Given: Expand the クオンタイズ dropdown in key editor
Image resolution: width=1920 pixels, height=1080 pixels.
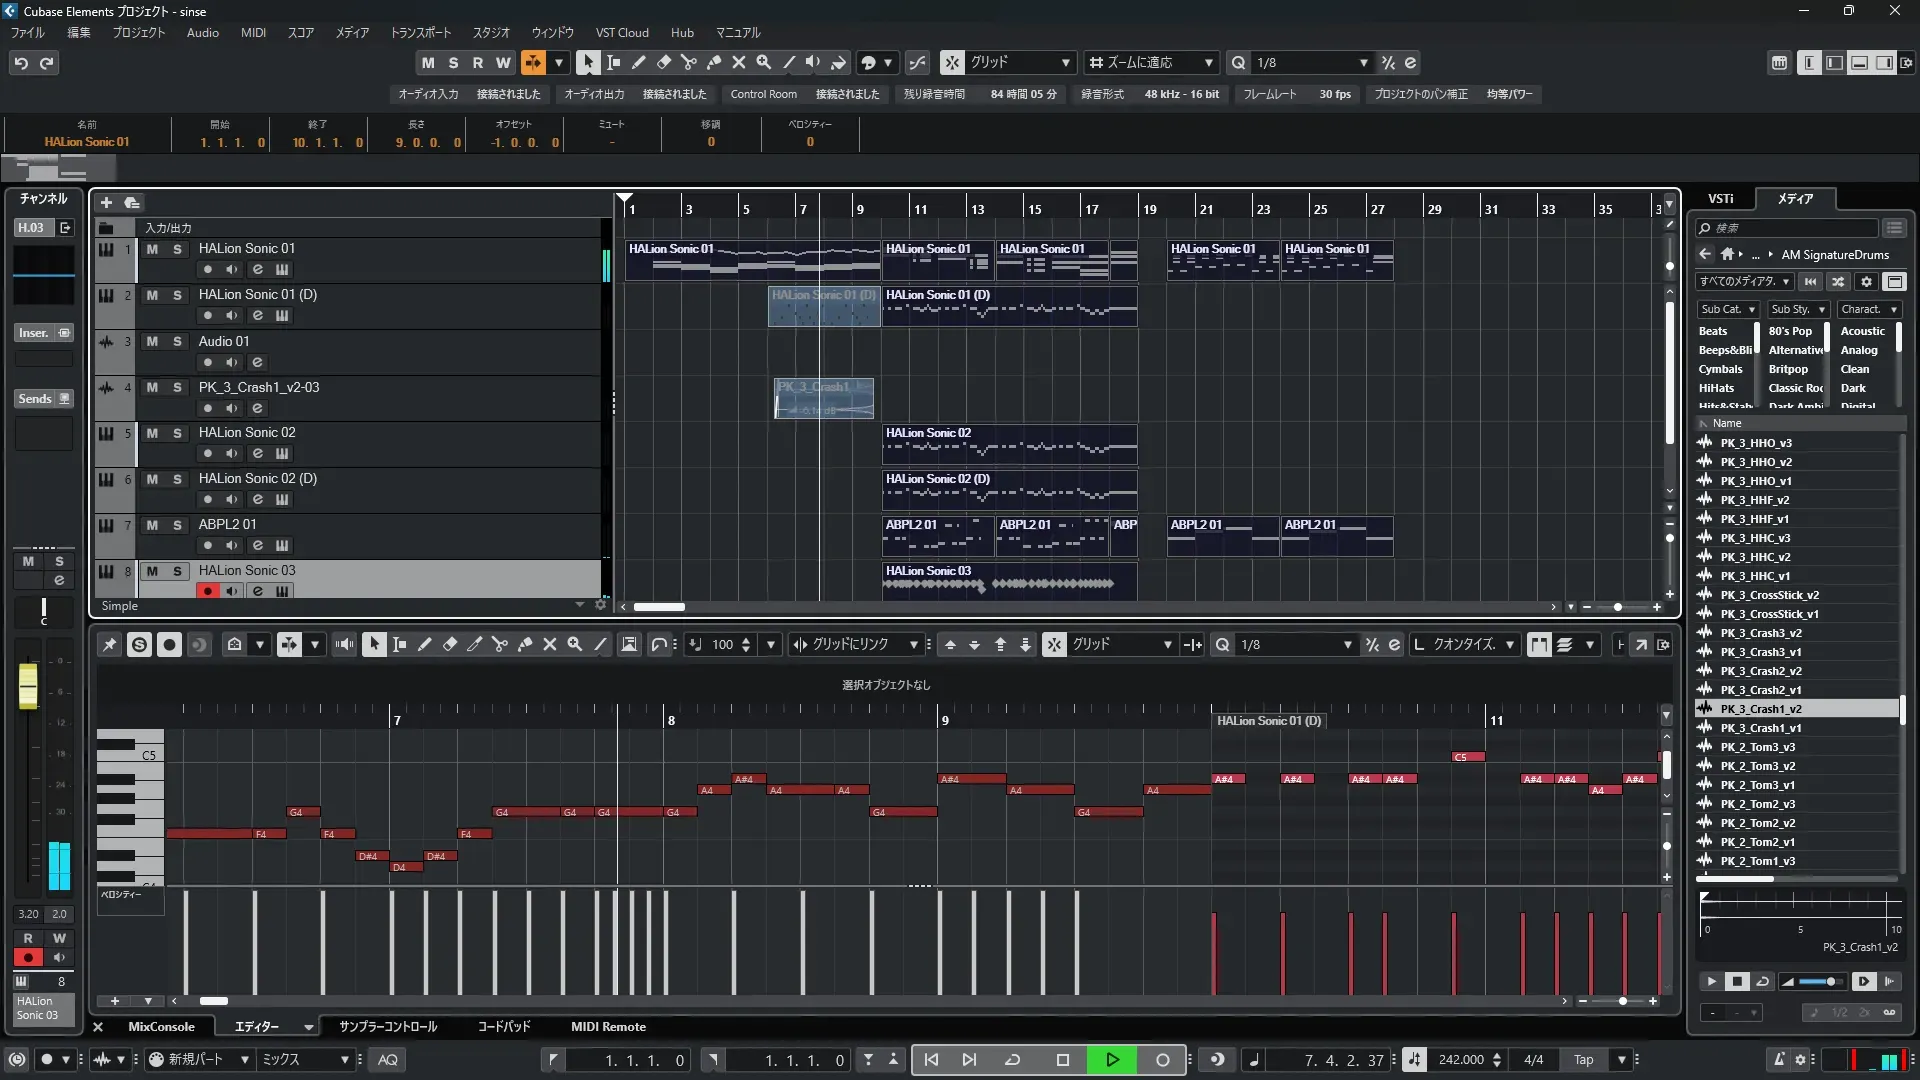Looking at the screenshot, I should pos(1509,645).
